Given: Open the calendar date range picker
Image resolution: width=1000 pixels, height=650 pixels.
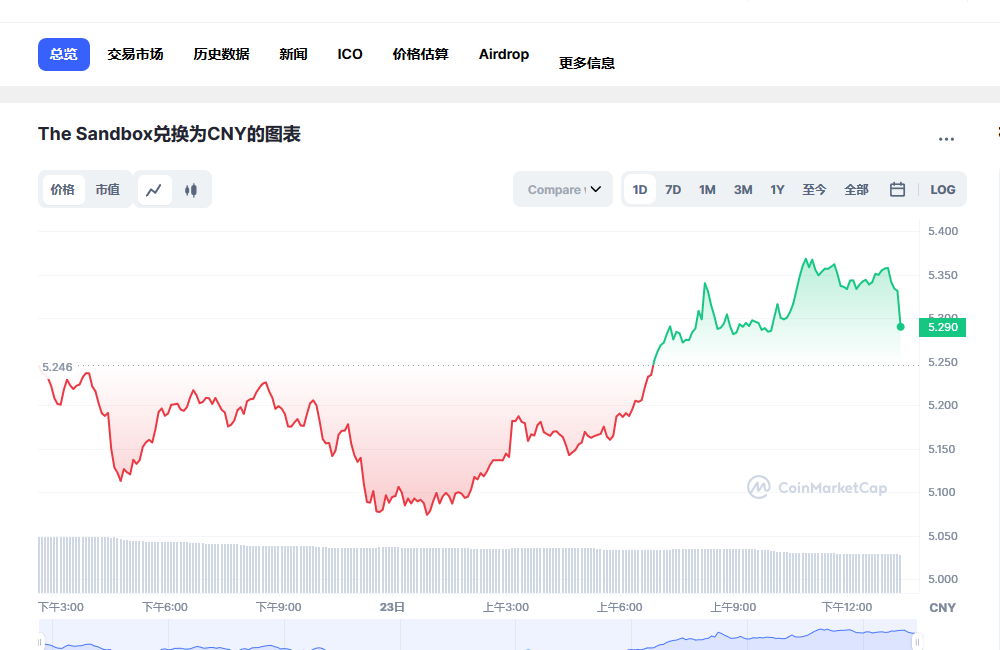Looking at the screenshot, I should click(897, 189).
